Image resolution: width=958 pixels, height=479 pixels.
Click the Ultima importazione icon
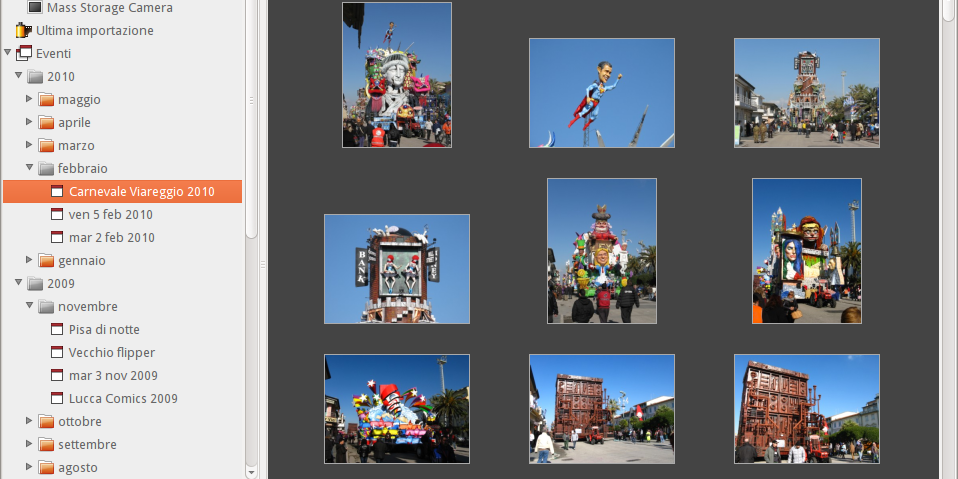point(24,31)
